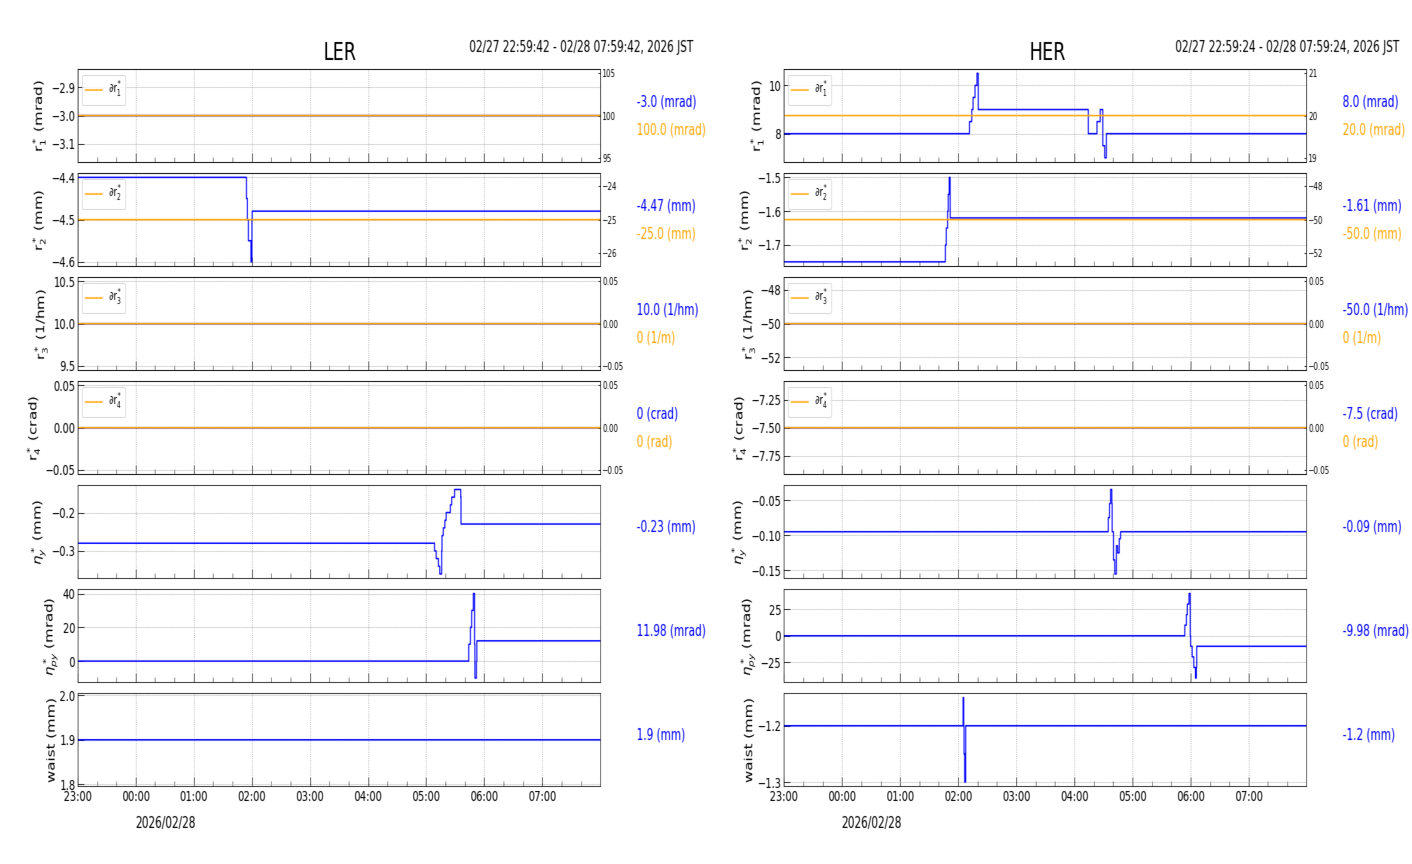Click the LER plot title
Screen dimensions: 1412x864
[339, 52]
